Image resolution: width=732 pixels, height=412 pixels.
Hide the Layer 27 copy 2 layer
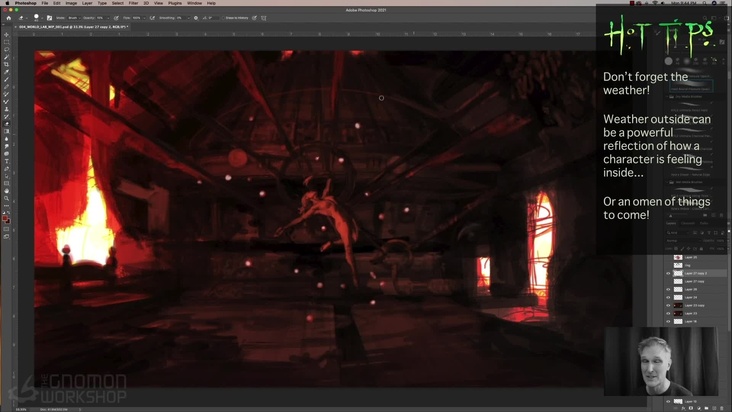(668, 273)
